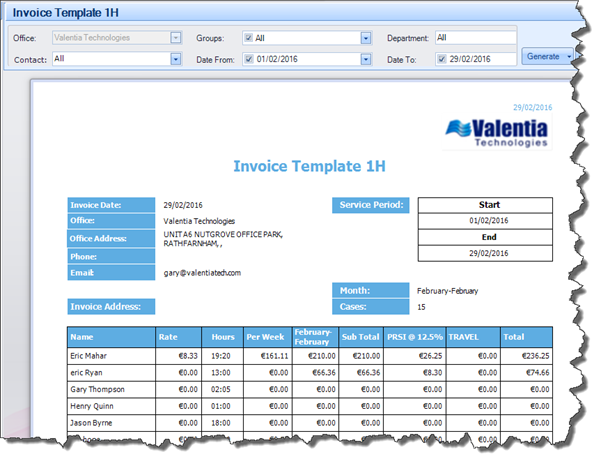Click Eric Mahar's rate €8.33
This screenshot has height=464, width=601.
tap(188, 356)
